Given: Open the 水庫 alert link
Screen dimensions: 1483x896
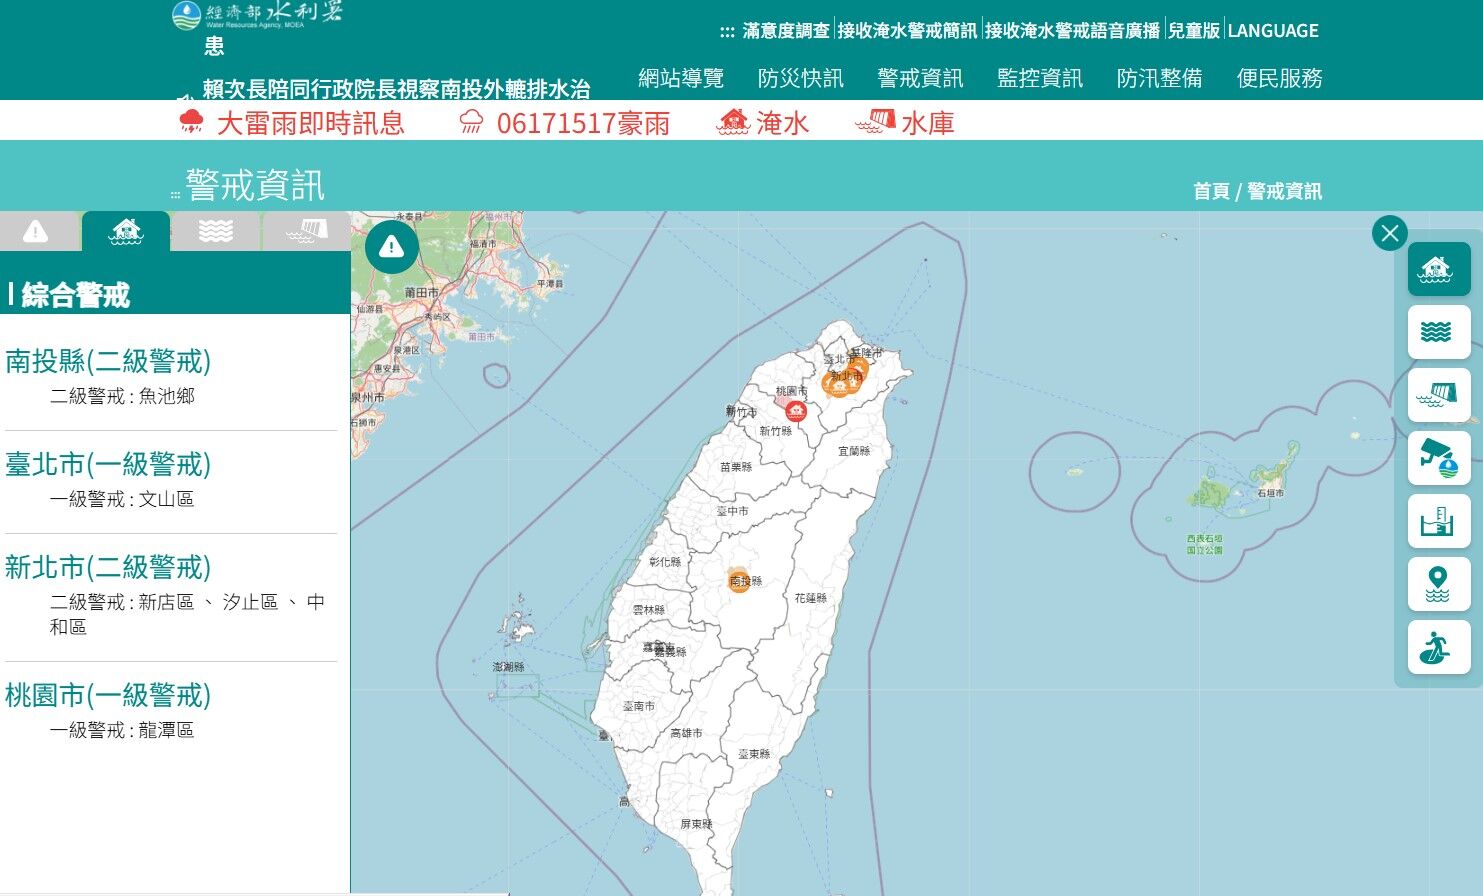Looking at the screenshot, I should (x=928, y=123).
